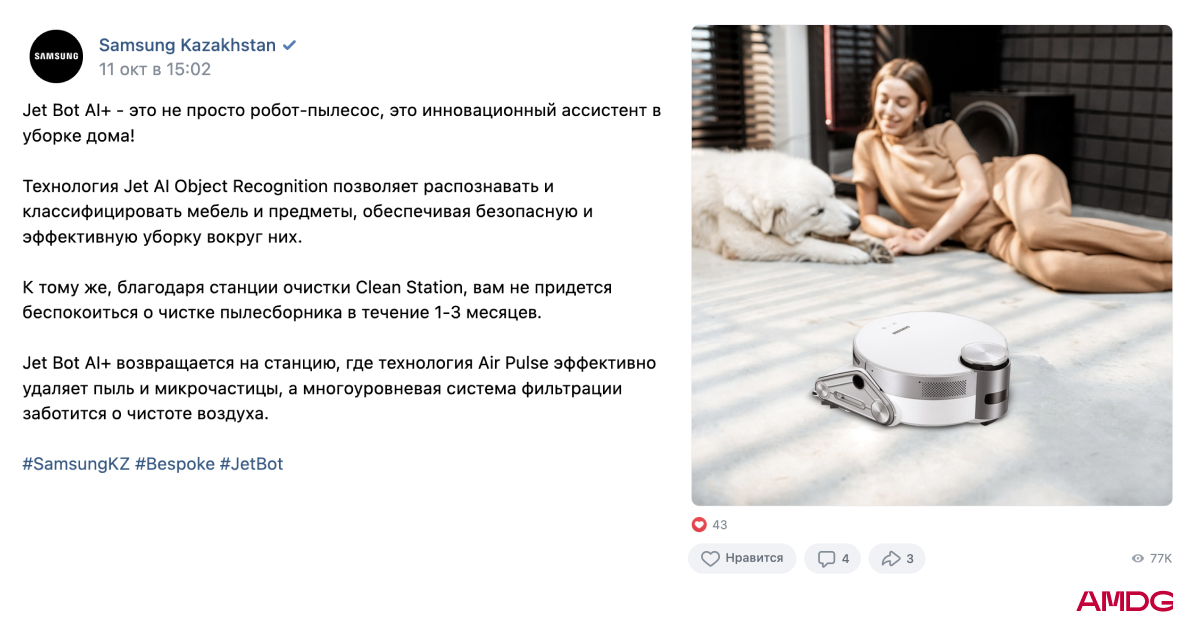Click the 43 reactions count
The image size is (1200, 635).
point(720,525)
